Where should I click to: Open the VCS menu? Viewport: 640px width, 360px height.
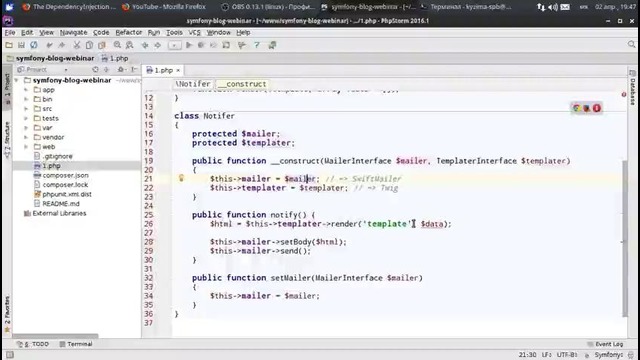click(x=194, y=32)
